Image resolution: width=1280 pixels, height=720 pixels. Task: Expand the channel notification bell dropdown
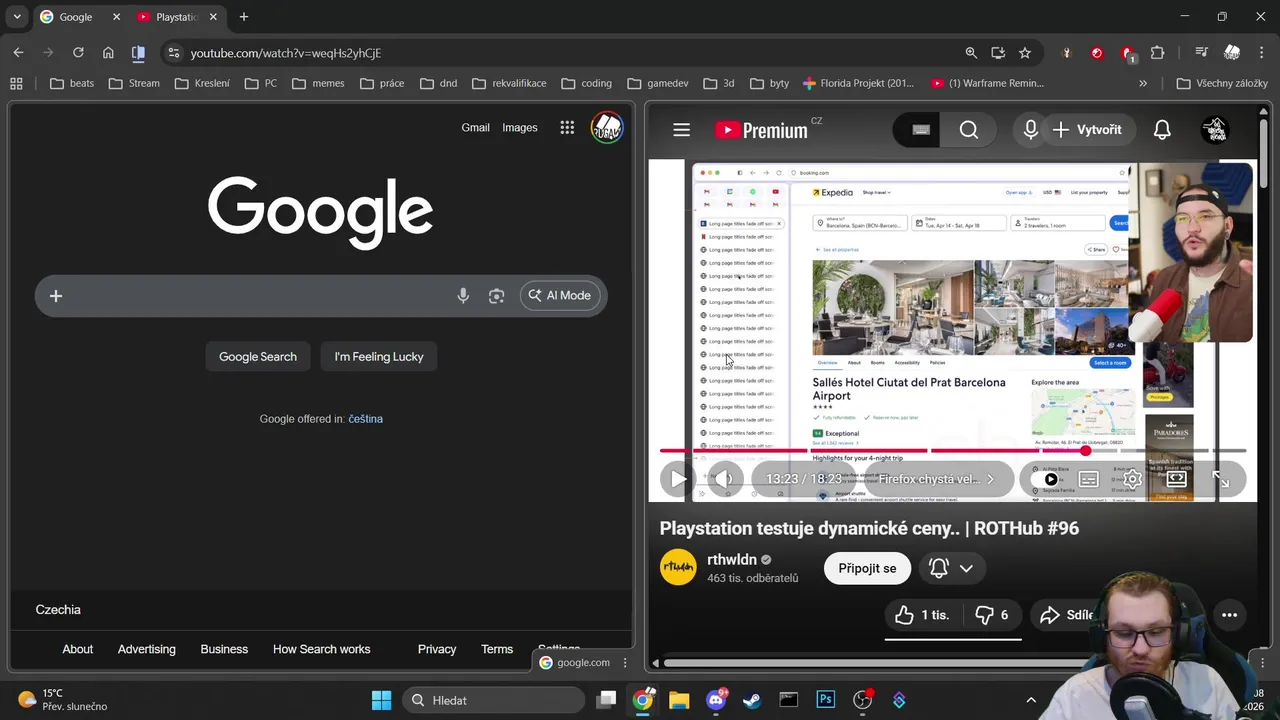(951, 568)
